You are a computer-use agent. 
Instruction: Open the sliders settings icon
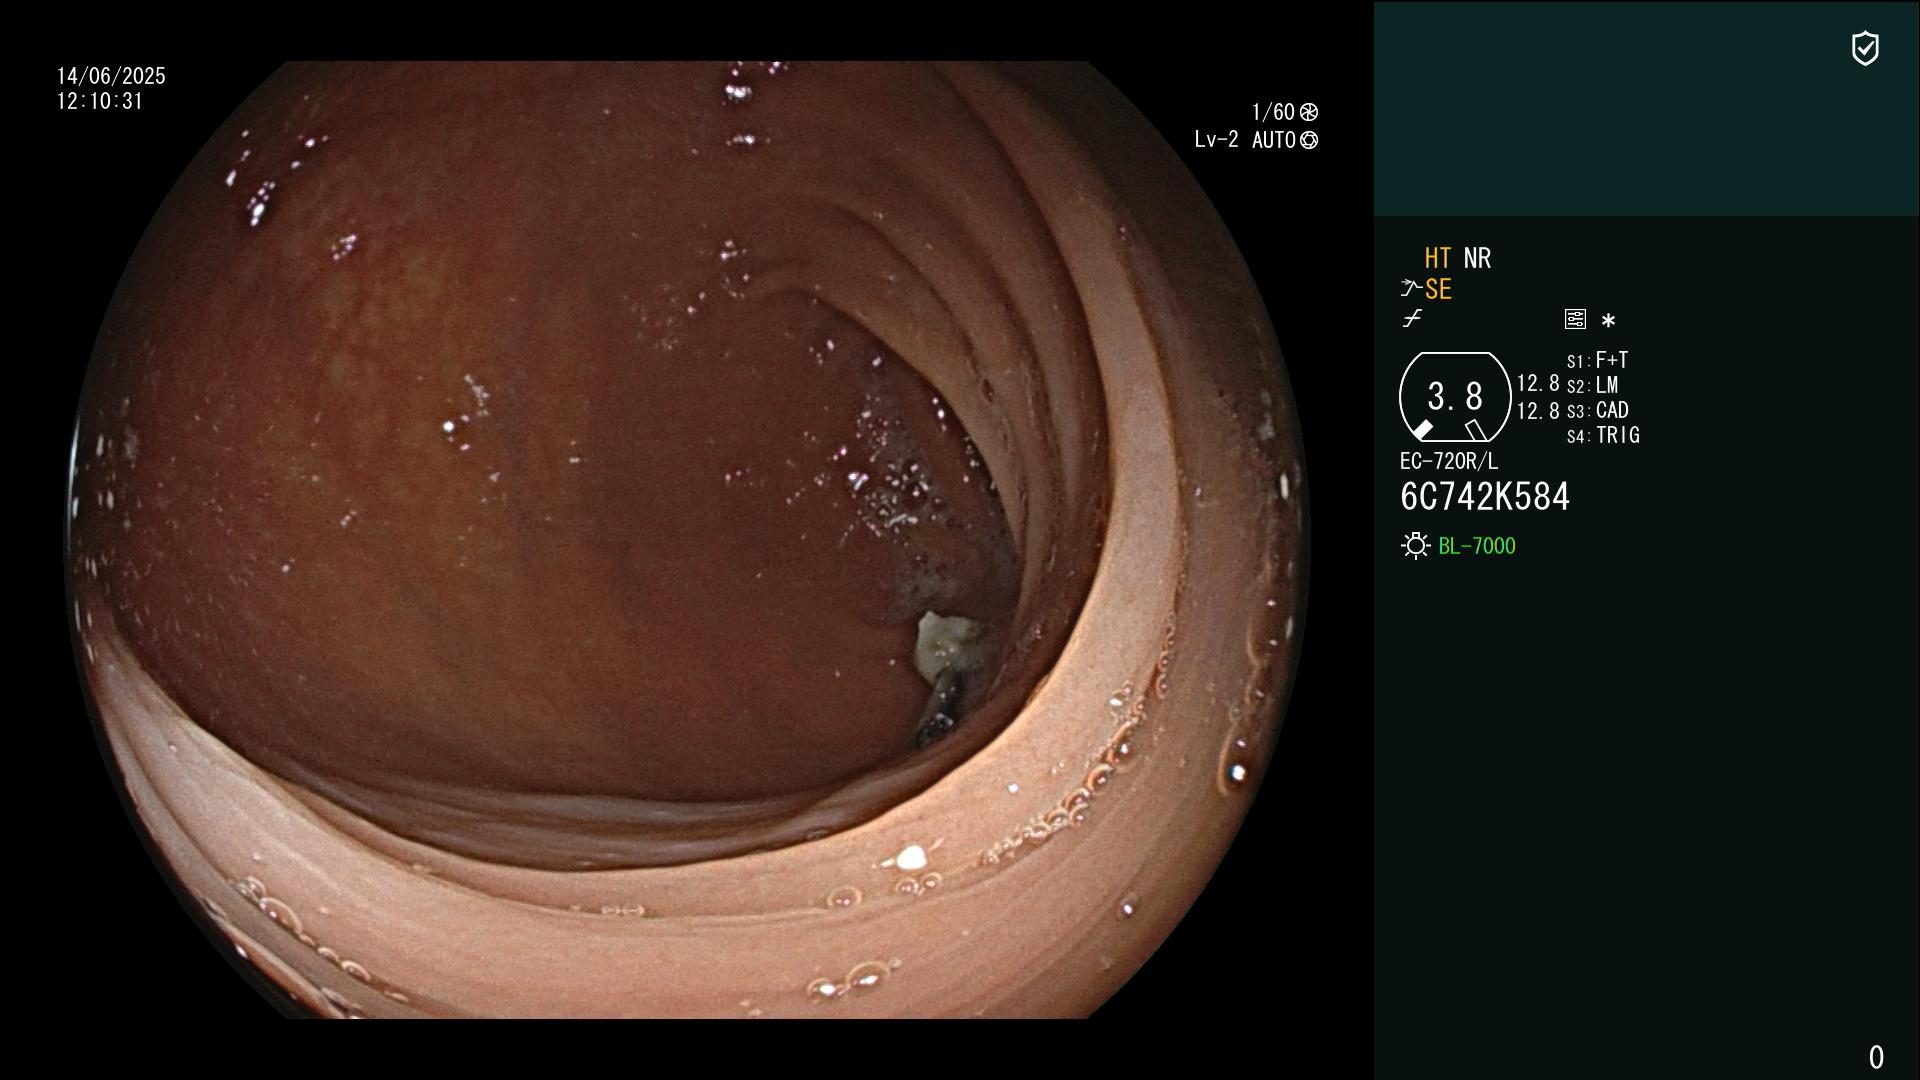(x=1575, y=319)
